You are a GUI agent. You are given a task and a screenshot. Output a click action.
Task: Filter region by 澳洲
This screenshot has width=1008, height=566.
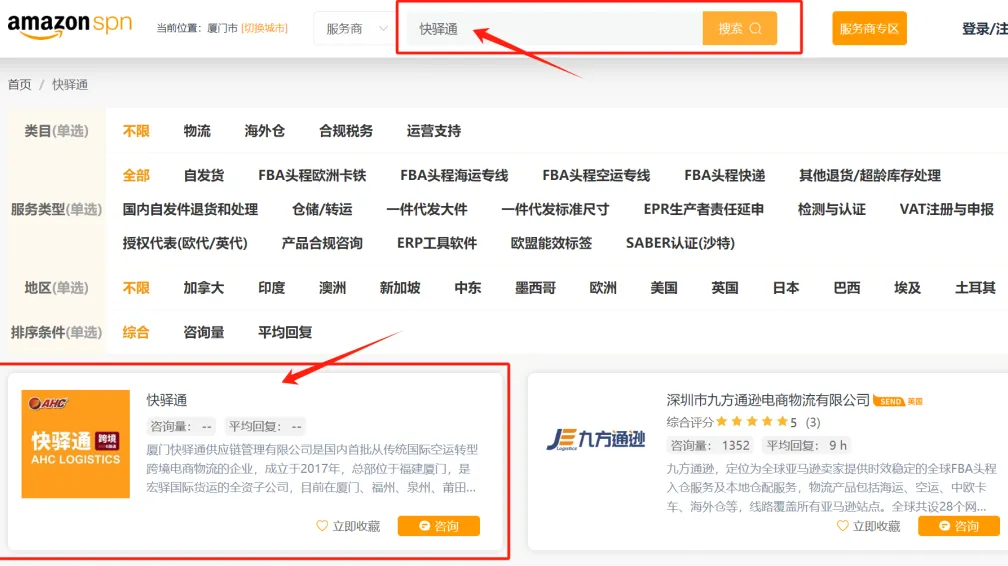332,288
